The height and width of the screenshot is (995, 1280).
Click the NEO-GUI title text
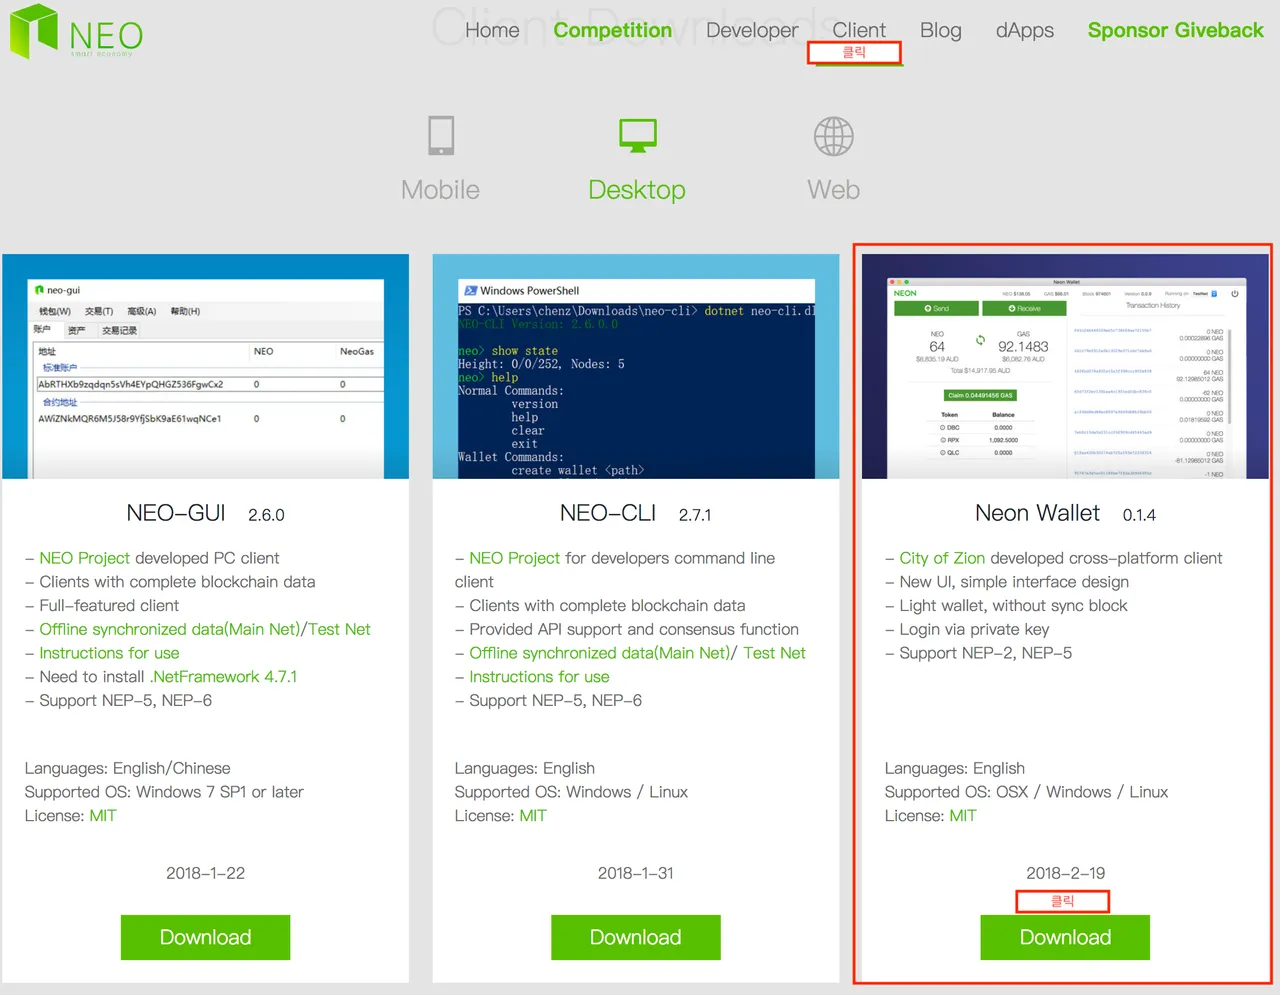[176, 513]
